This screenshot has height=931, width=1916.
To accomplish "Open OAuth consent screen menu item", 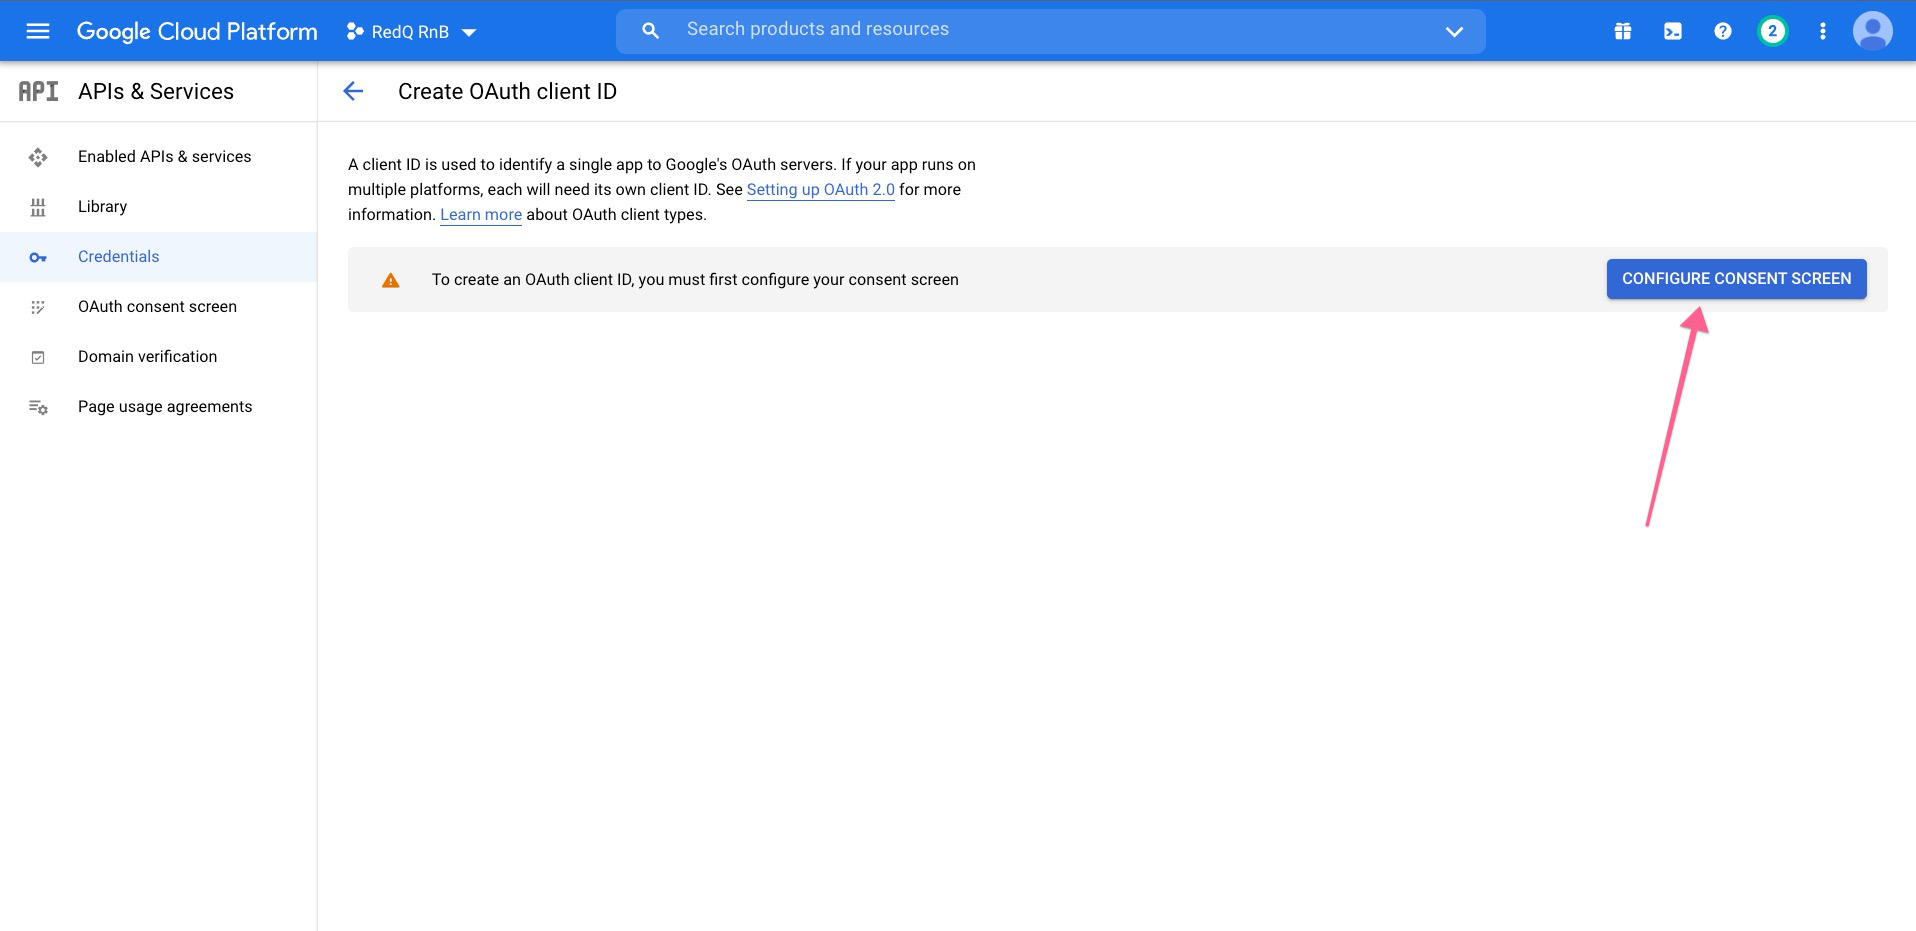I will 159,307.
